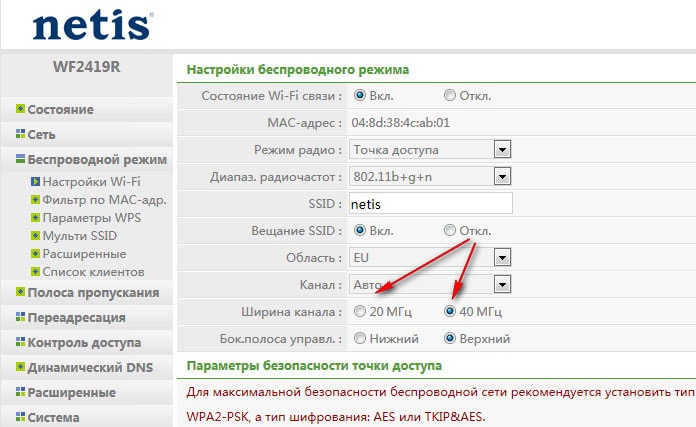Screen dimensions: 696x427
Task: Click the icon beside Полоса пропускания
Action: coord(20,292)
